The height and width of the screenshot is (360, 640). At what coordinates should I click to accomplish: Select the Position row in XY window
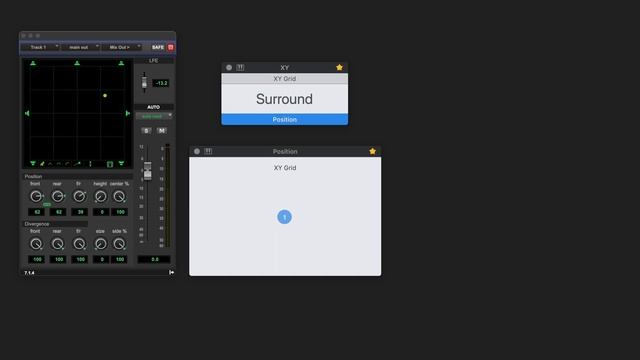[284, 119]
